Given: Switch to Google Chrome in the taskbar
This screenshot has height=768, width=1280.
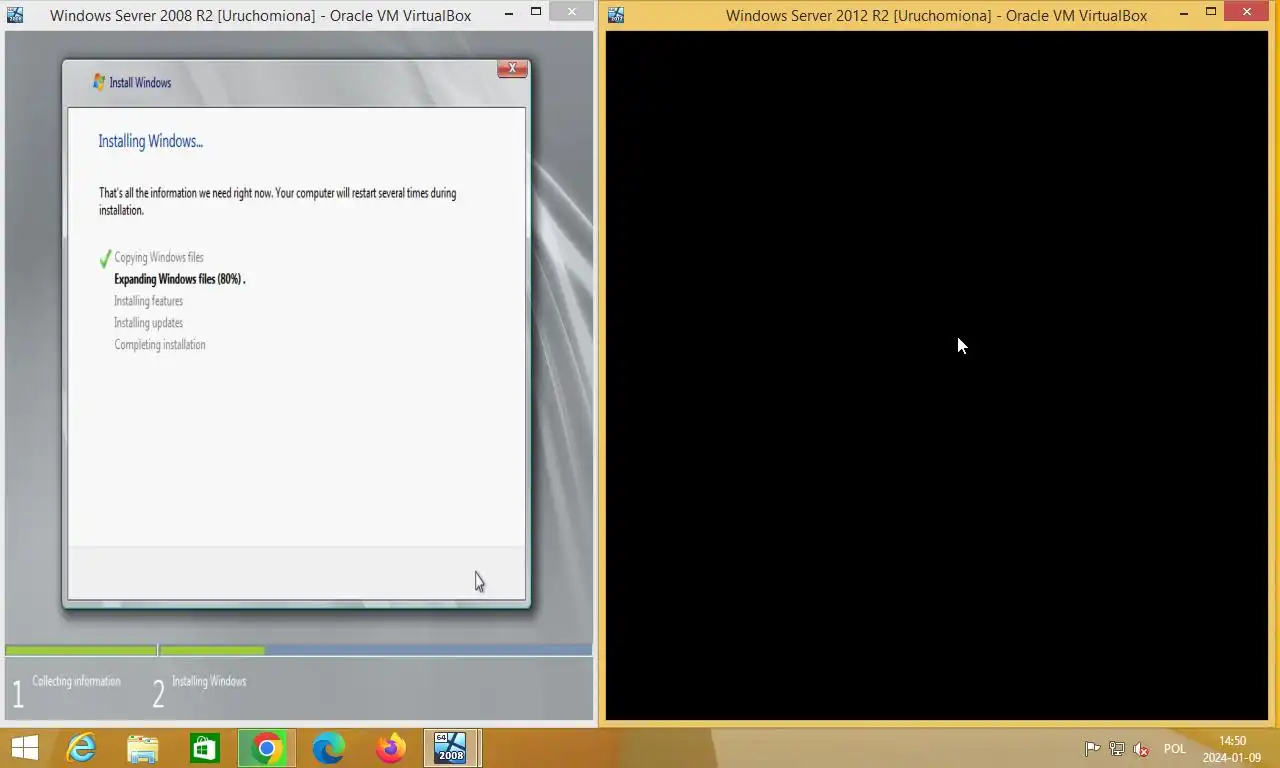Looking at the screenshot, I should tap(267, 748).
